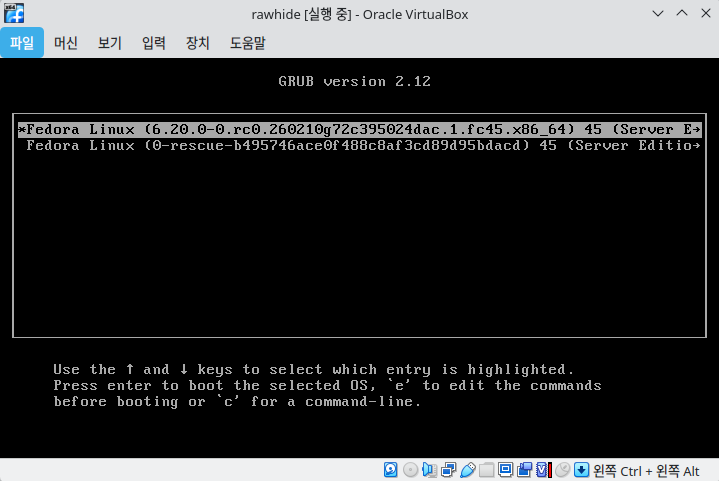Click the mouse integration status icon
Viewport: 719px width, 481px height.
point(563,470)
